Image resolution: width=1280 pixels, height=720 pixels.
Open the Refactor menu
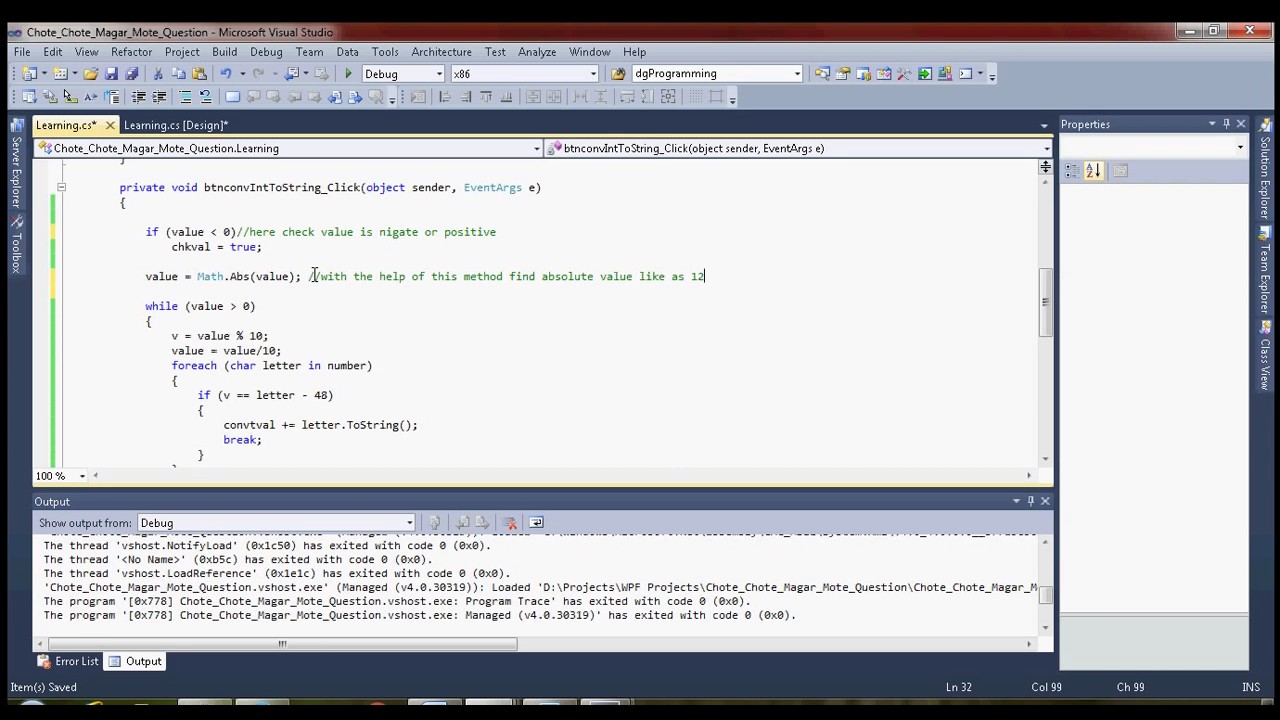pos(132,52)
